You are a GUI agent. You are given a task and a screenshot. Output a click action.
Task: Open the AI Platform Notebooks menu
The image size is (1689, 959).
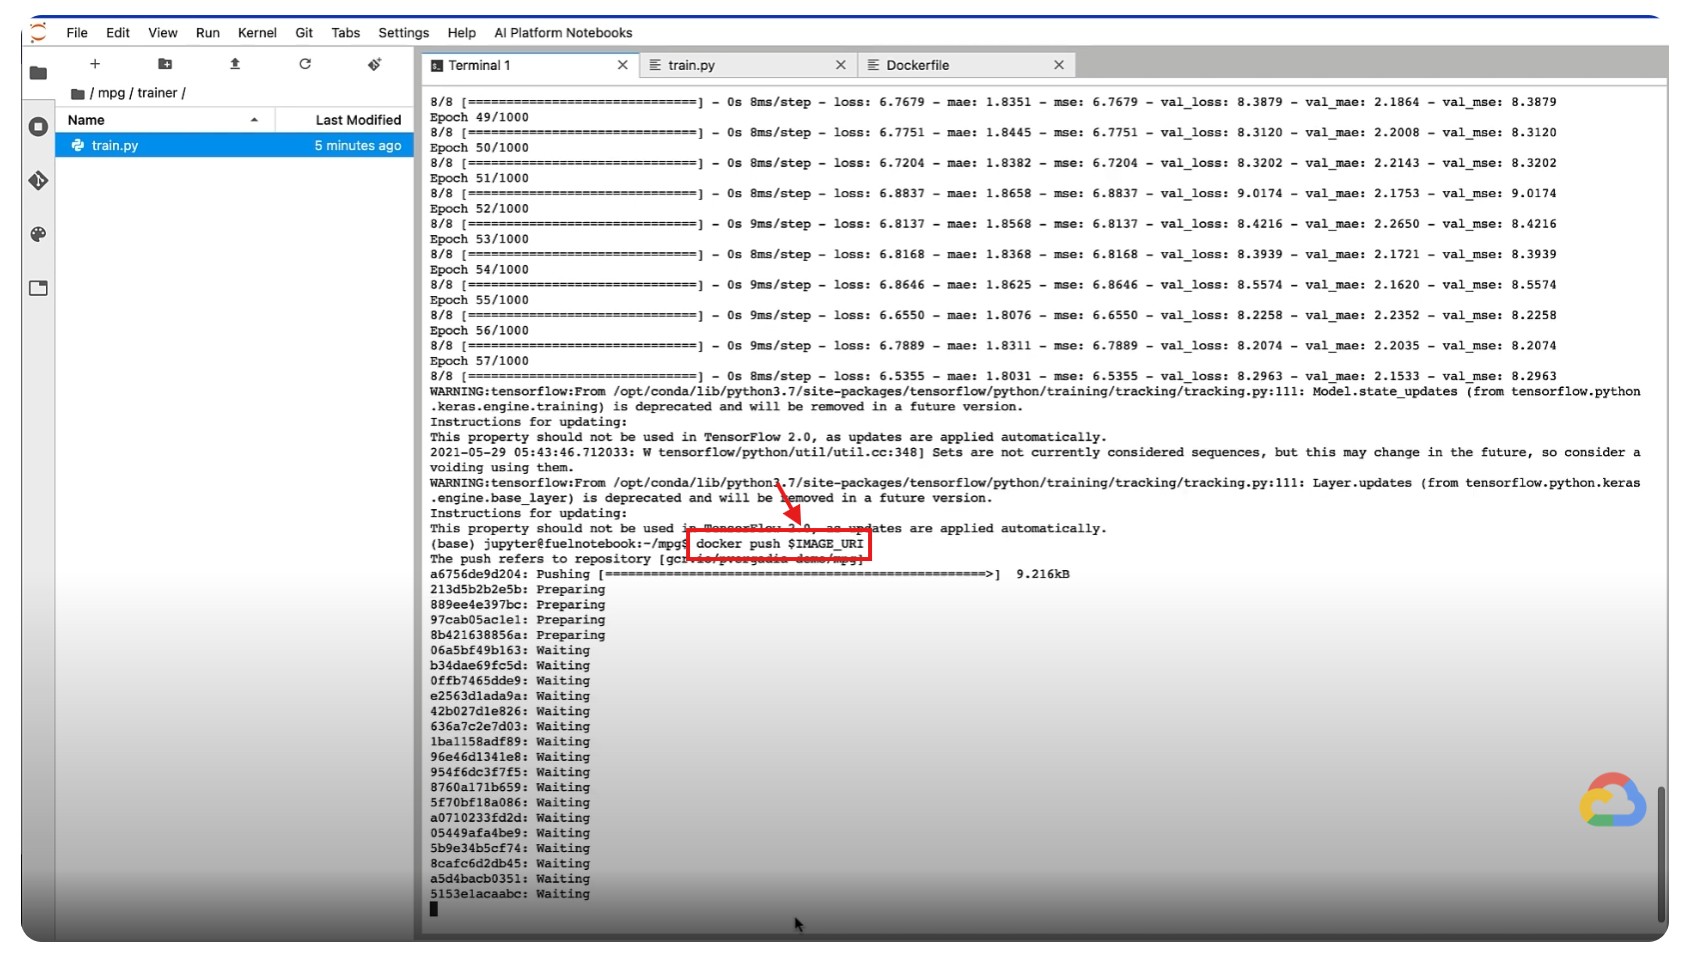563,33
